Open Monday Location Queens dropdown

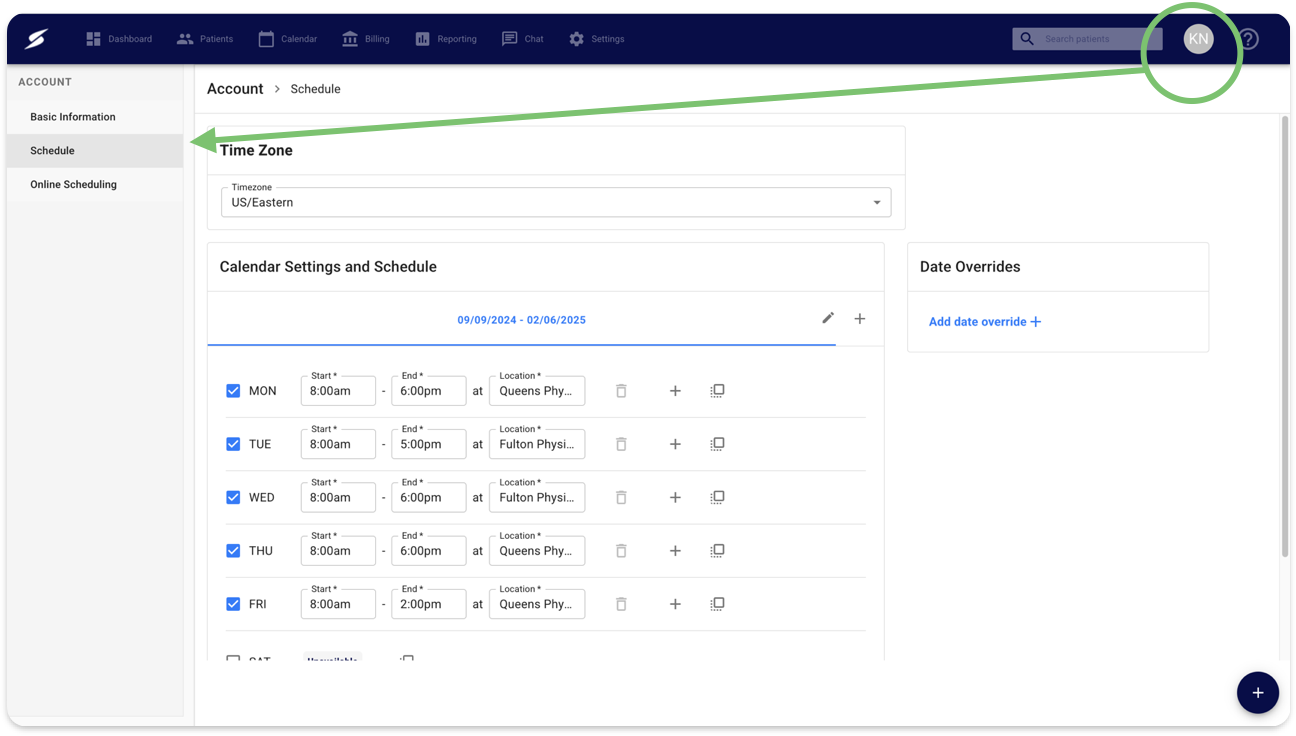point(537,391)
